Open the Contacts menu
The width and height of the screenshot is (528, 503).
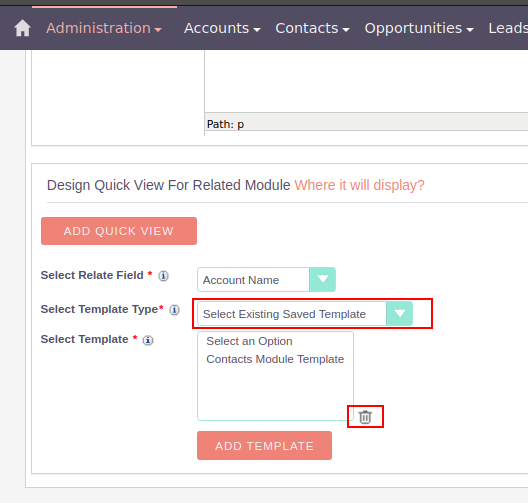pos(312,28)
